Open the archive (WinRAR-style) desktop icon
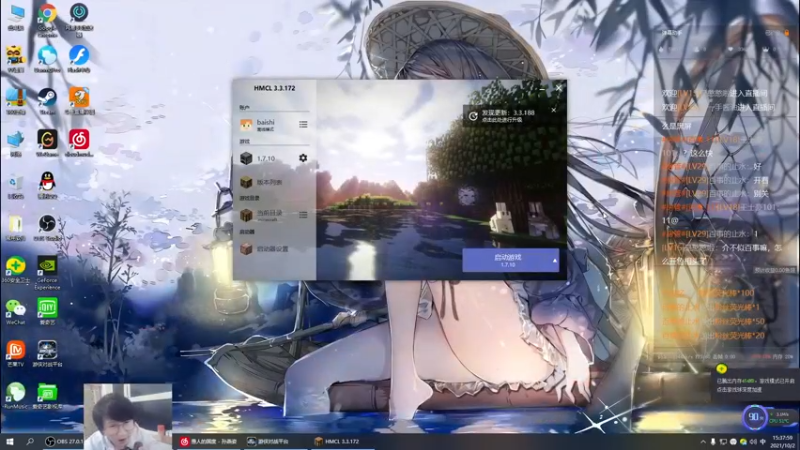Screen dimensions: 800x450 pyautogui.click(x=16, y=101)
